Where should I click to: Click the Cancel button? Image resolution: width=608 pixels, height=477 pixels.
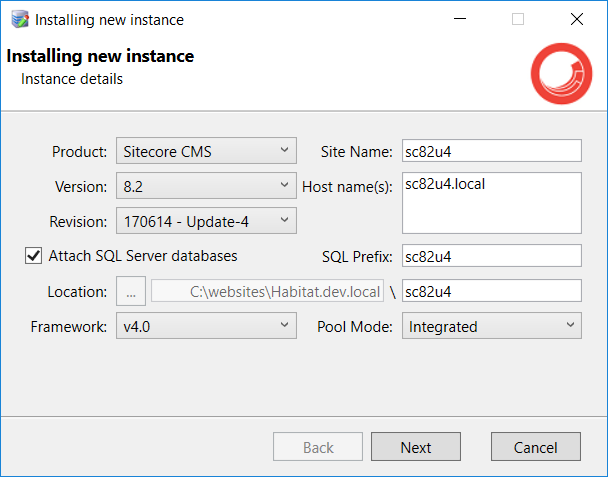point(536,447)
